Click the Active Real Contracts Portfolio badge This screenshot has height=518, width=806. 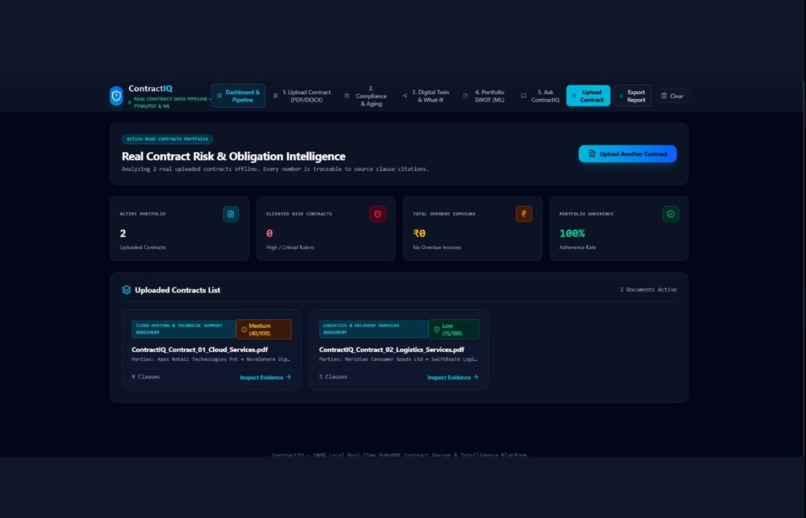(x=168, y=139)
